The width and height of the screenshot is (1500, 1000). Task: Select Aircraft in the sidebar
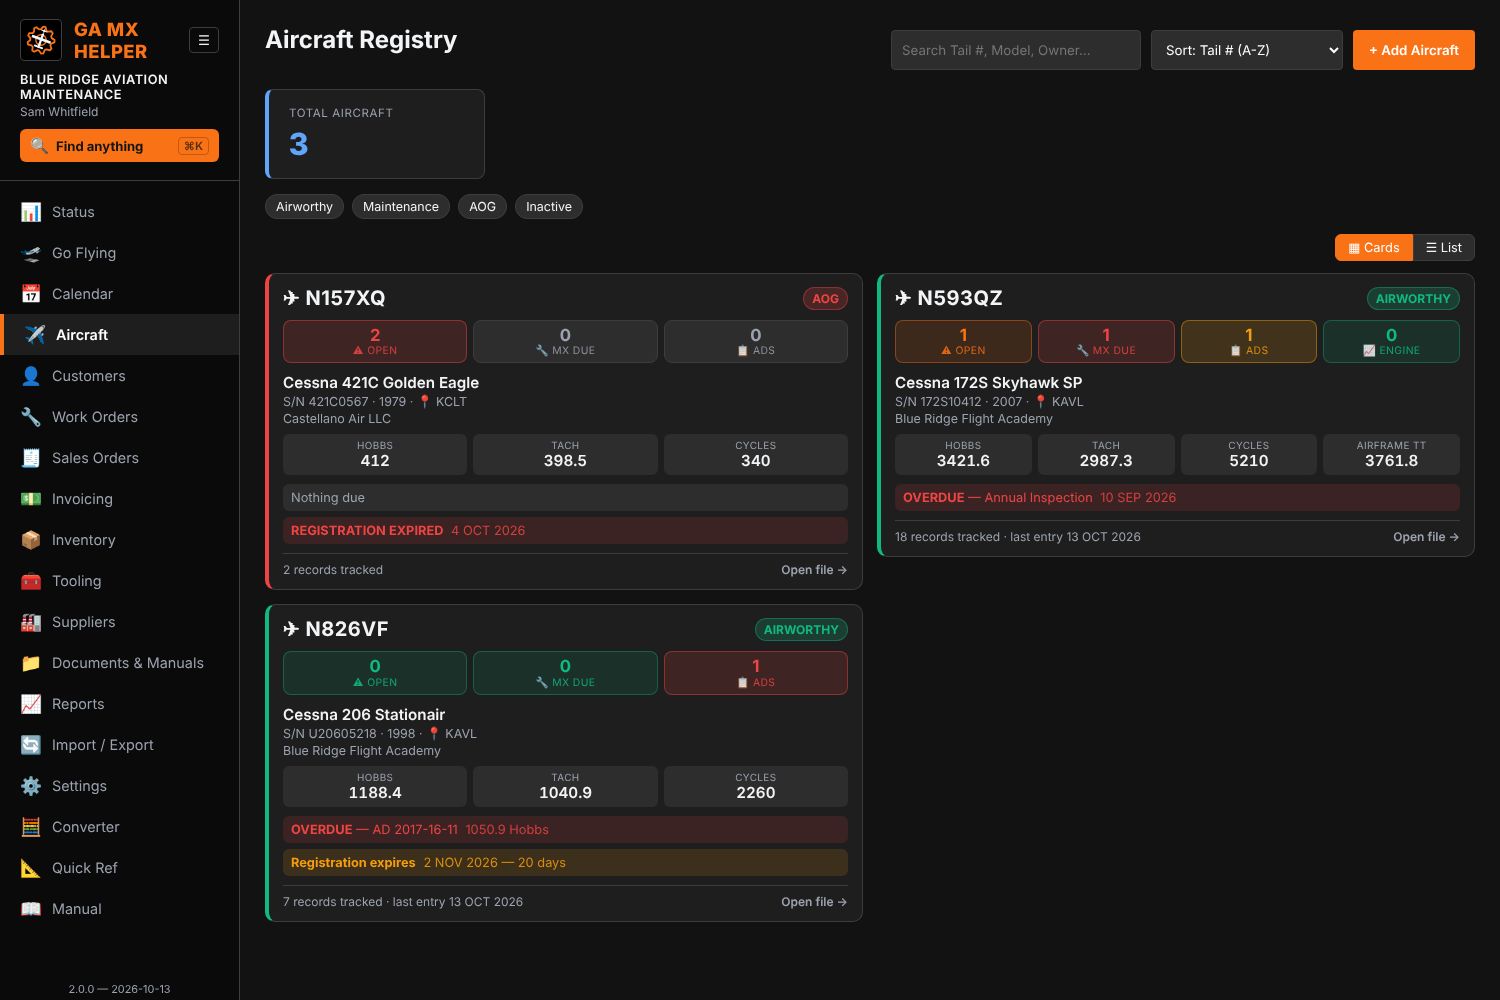point(120,335)
